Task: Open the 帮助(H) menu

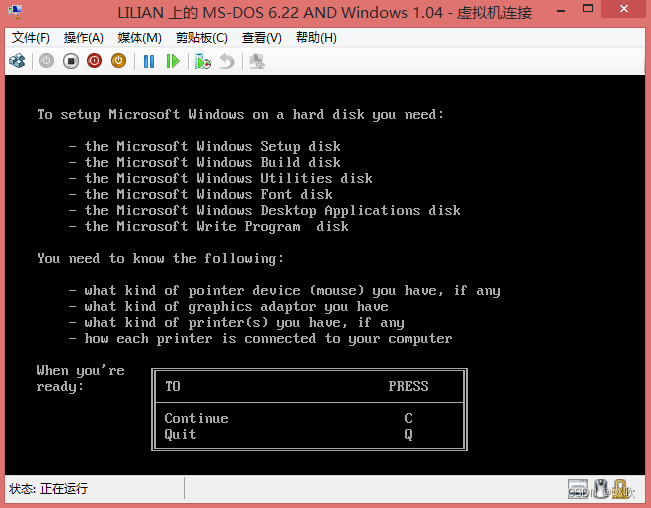Action: 316,38
